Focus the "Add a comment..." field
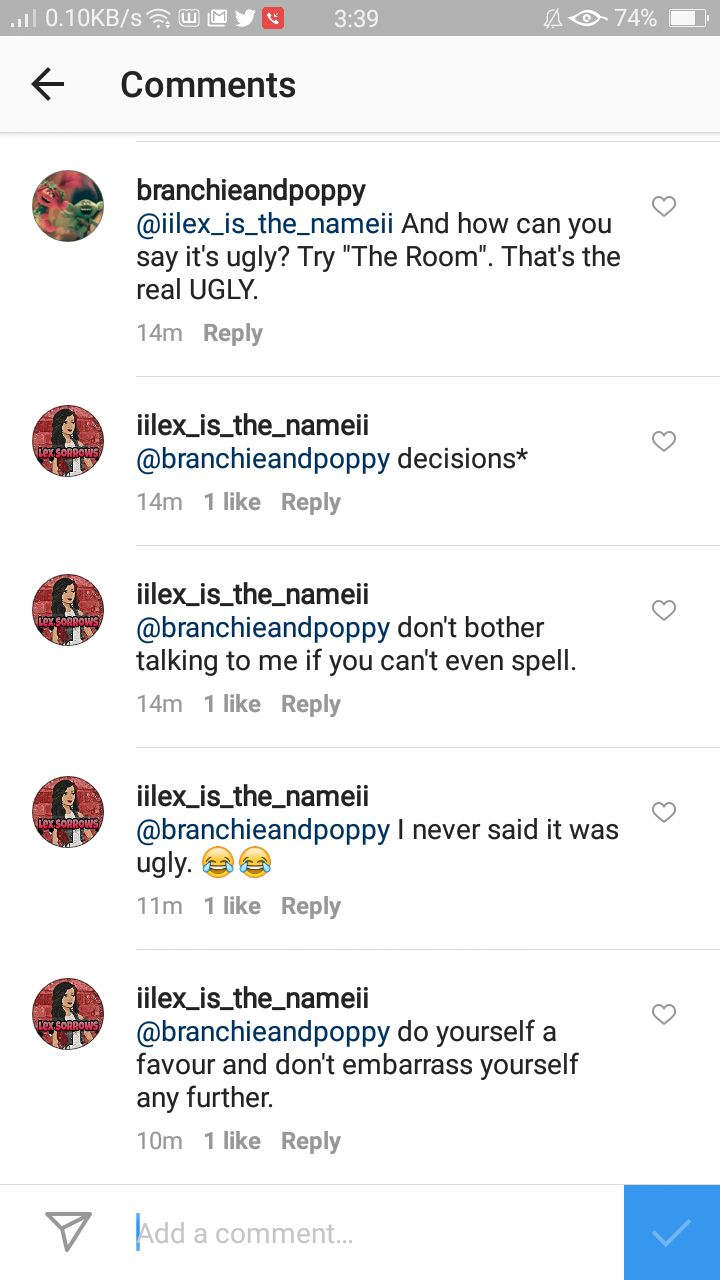Viewport: 720px width, 1280px height. coord(378,1233)
